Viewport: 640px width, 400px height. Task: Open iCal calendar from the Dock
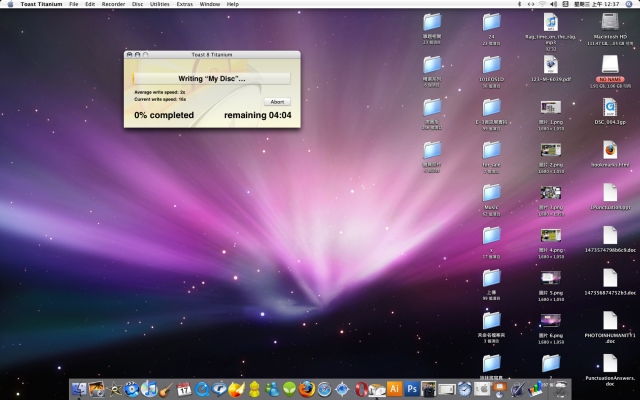click(x=184, y=389)
